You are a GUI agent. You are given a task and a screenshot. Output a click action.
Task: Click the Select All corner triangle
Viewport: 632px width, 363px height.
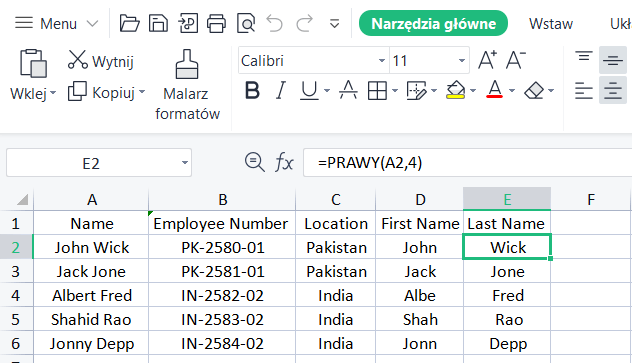[22, 199]
